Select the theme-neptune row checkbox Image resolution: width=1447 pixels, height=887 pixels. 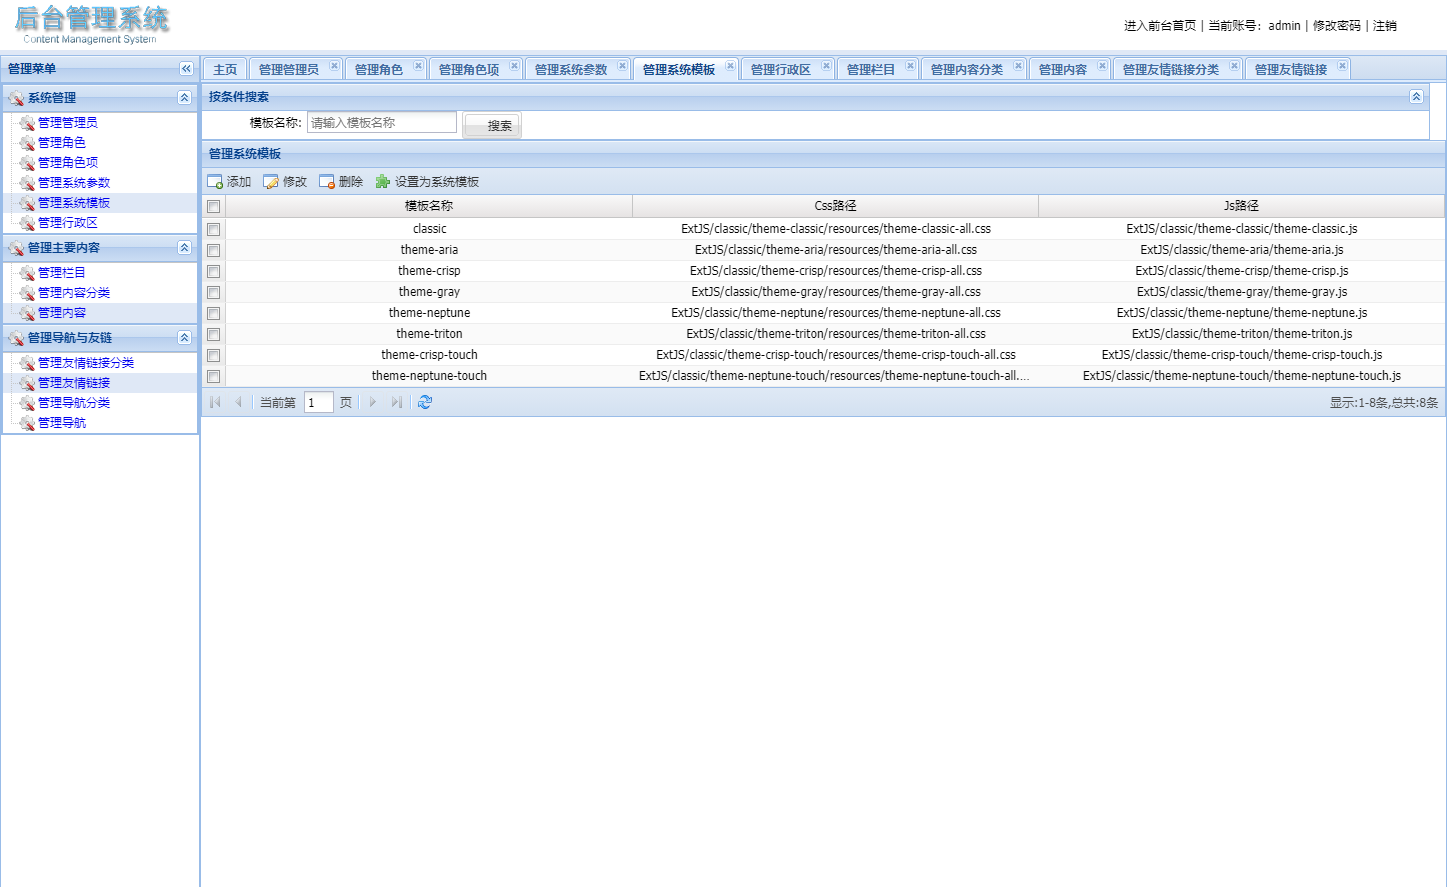[x=213, y=313]
